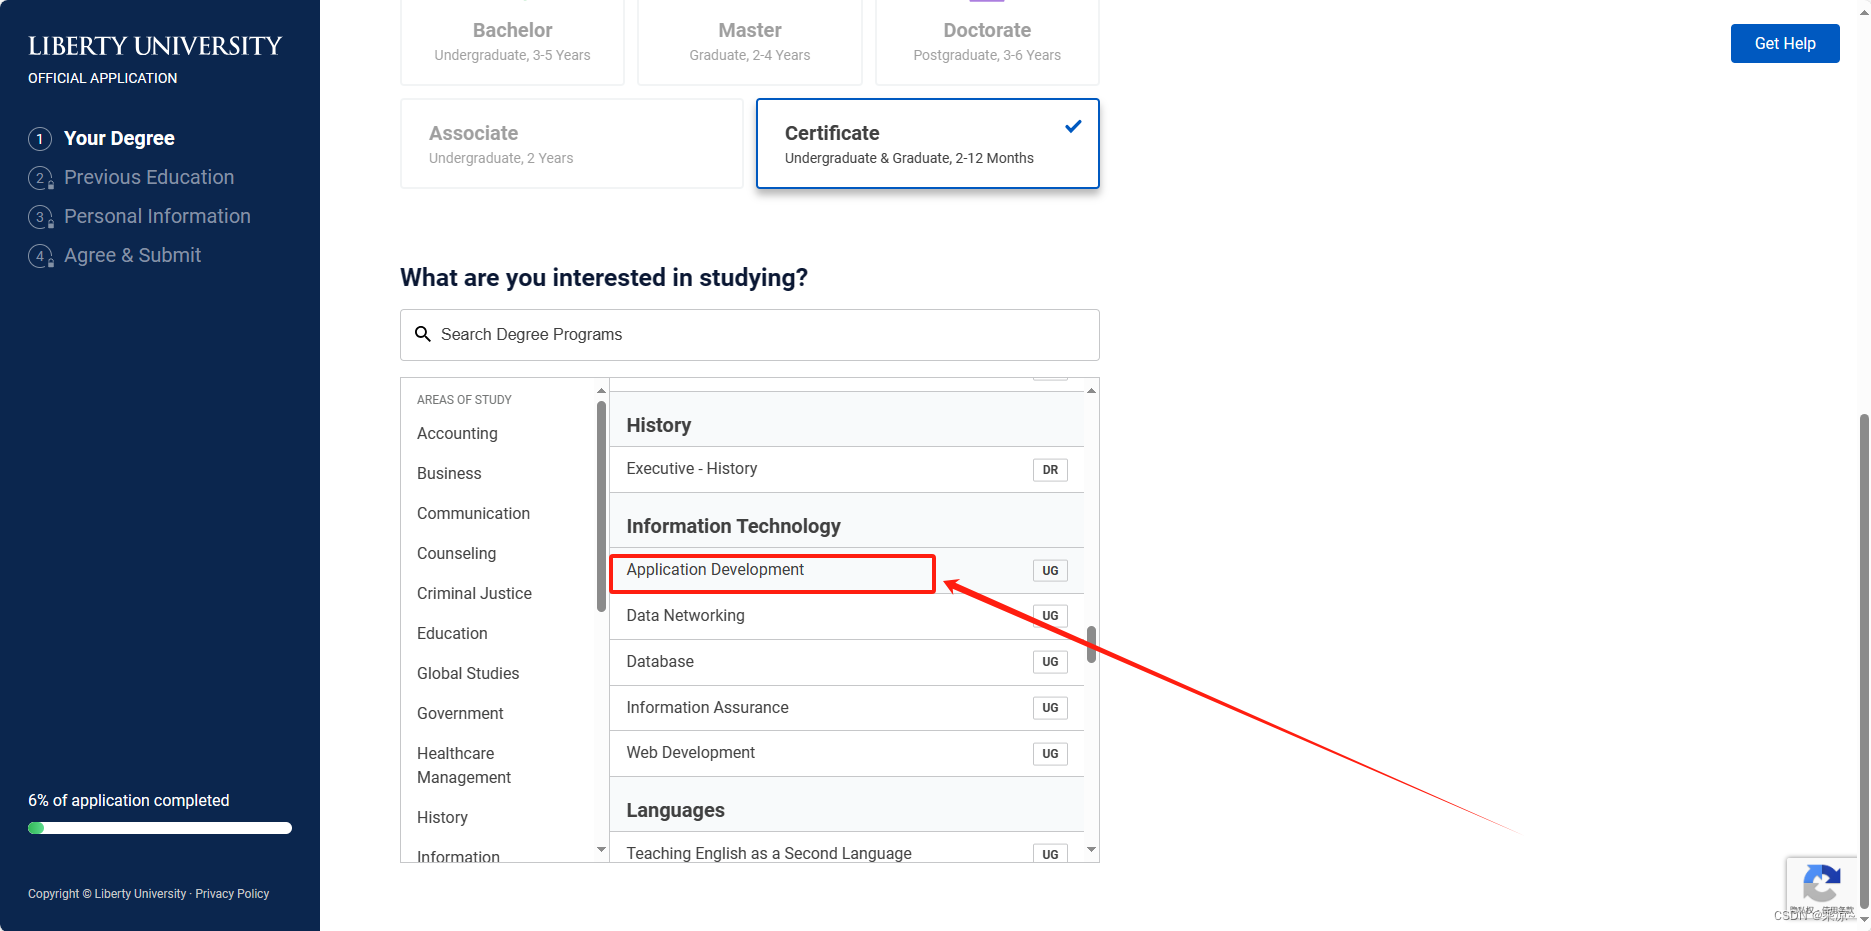1871x931 pixels.
Task: Select Web Development program
Action: click(847, 753)
